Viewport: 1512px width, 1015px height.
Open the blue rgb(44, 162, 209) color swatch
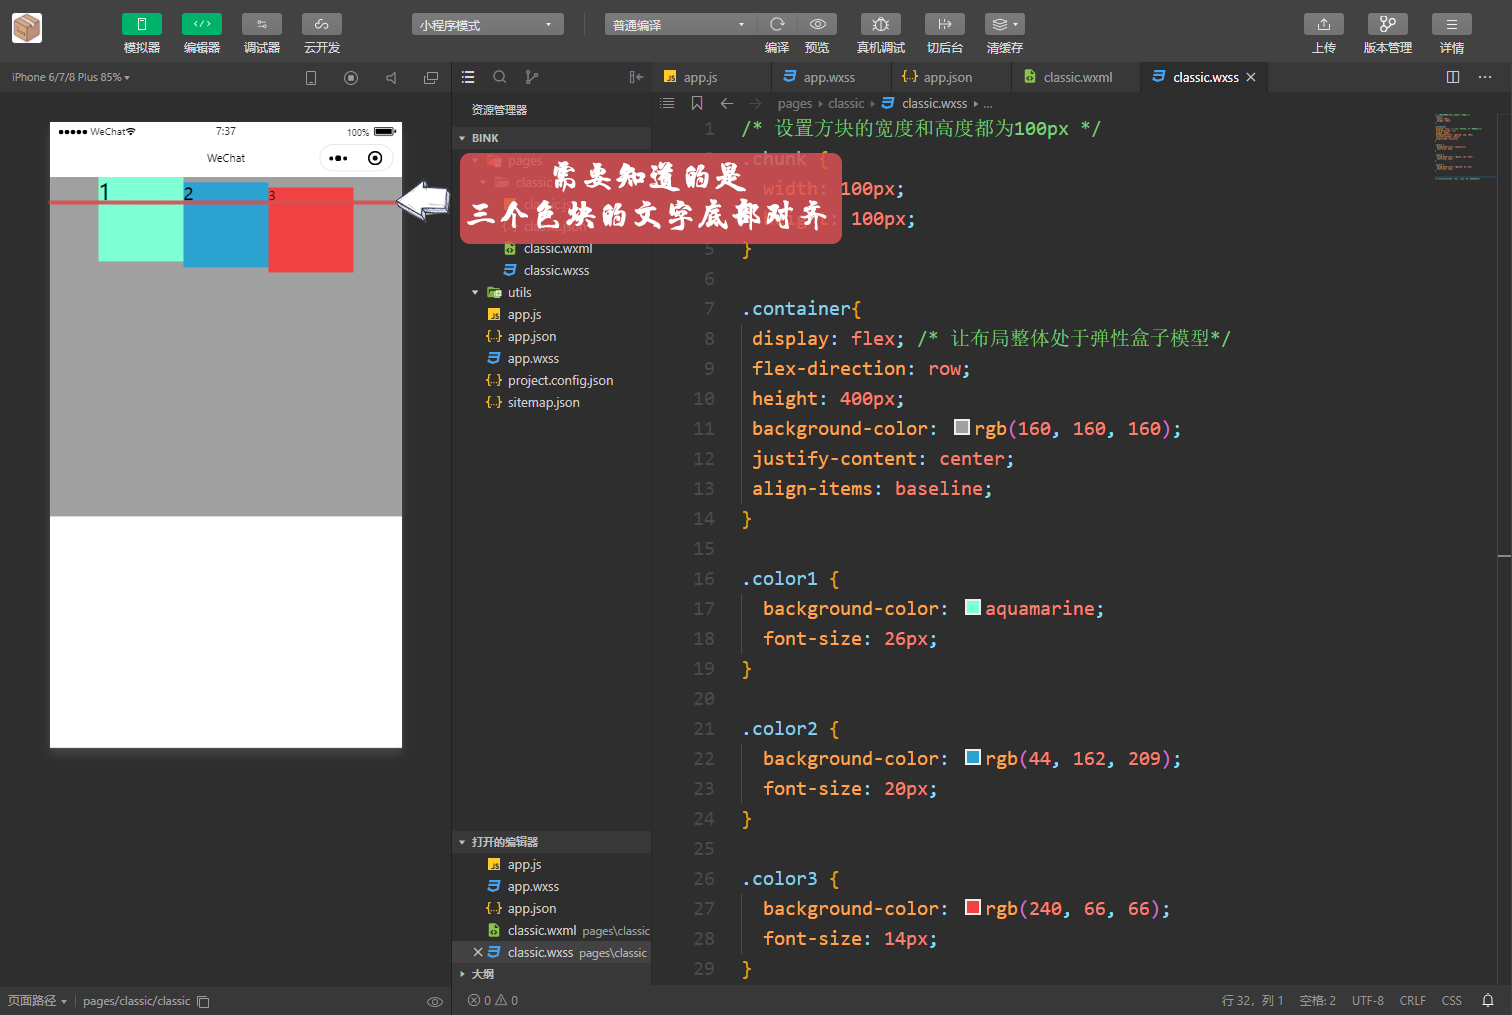(973, 757)
